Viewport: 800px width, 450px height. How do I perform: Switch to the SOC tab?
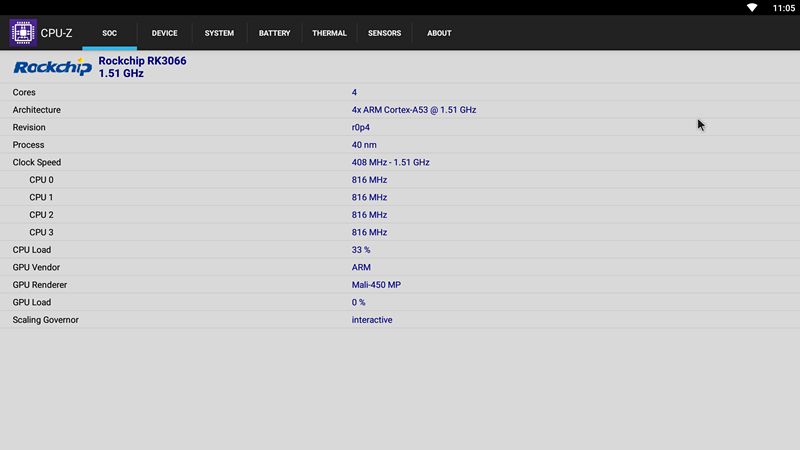[109, 33]
